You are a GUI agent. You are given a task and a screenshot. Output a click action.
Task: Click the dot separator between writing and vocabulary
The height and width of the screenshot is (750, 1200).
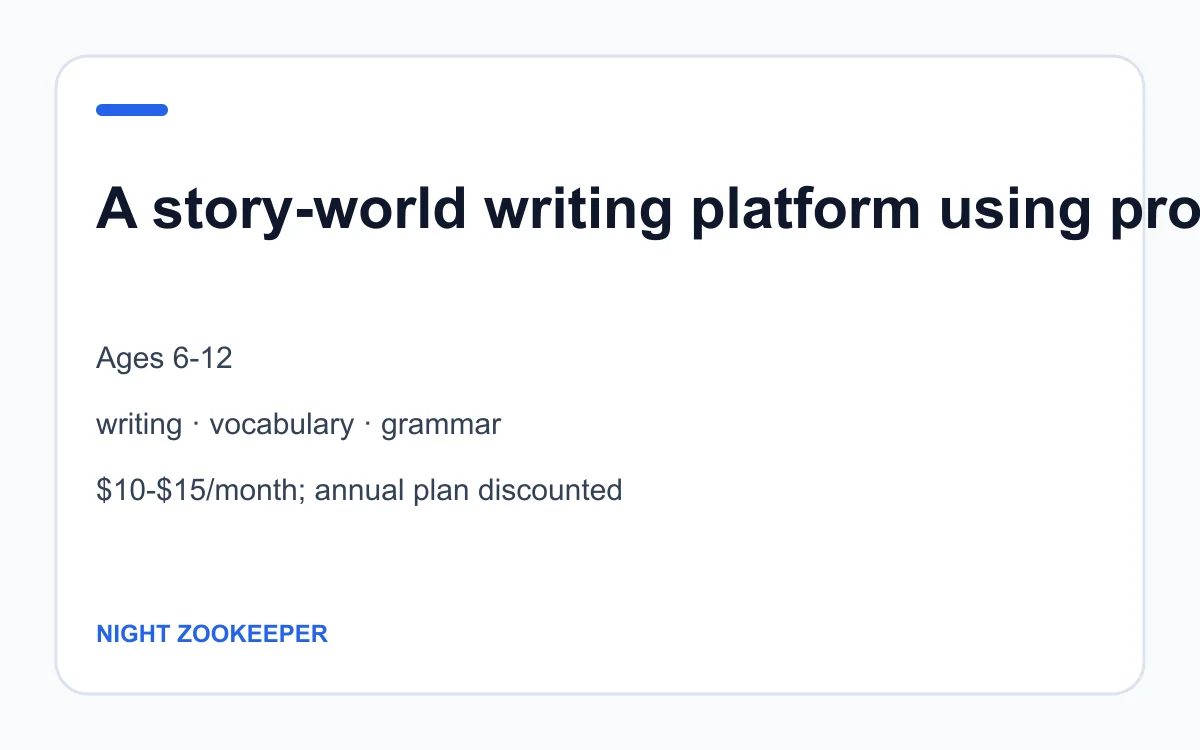point(196,425)
